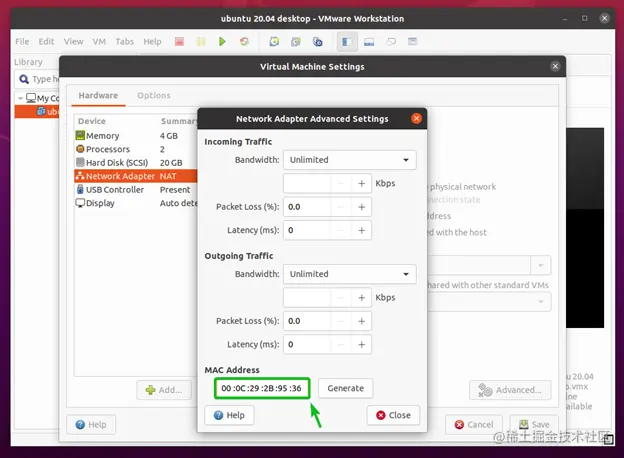
Task: Click the Advanced... button
Action: [510, 390]
